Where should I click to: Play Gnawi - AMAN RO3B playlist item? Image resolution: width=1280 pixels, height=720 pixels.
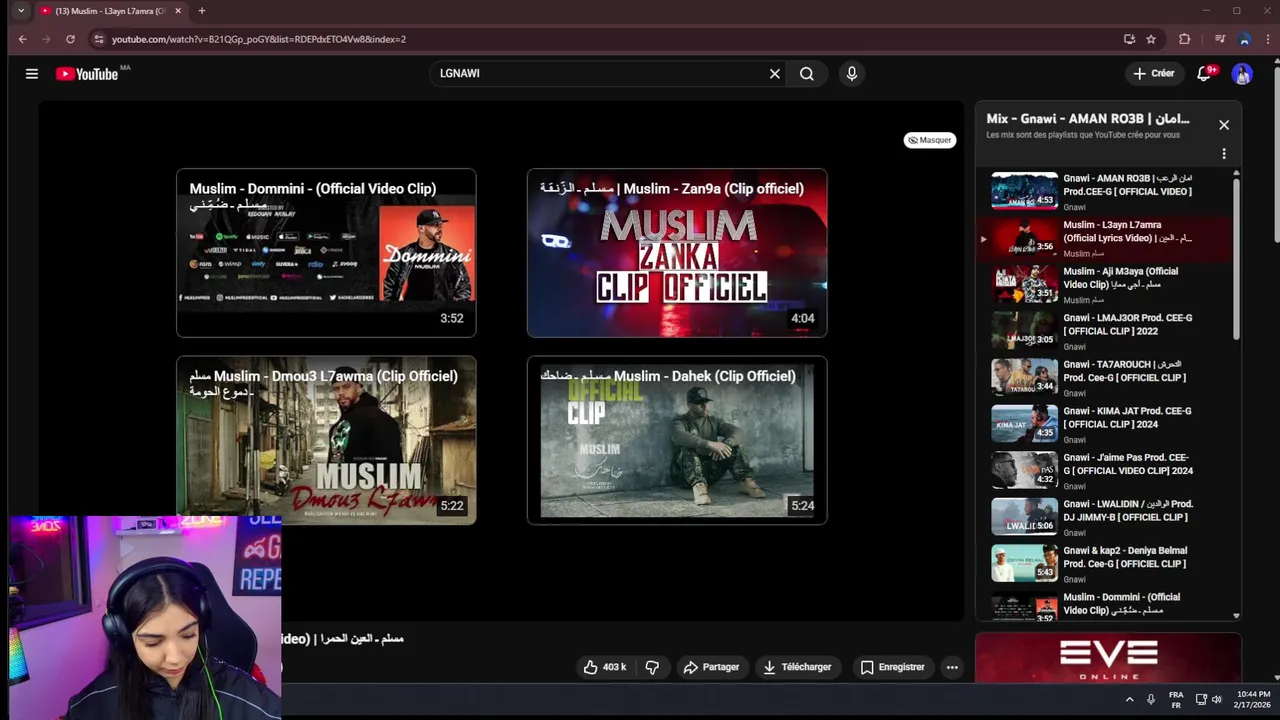coord(1105,192)
